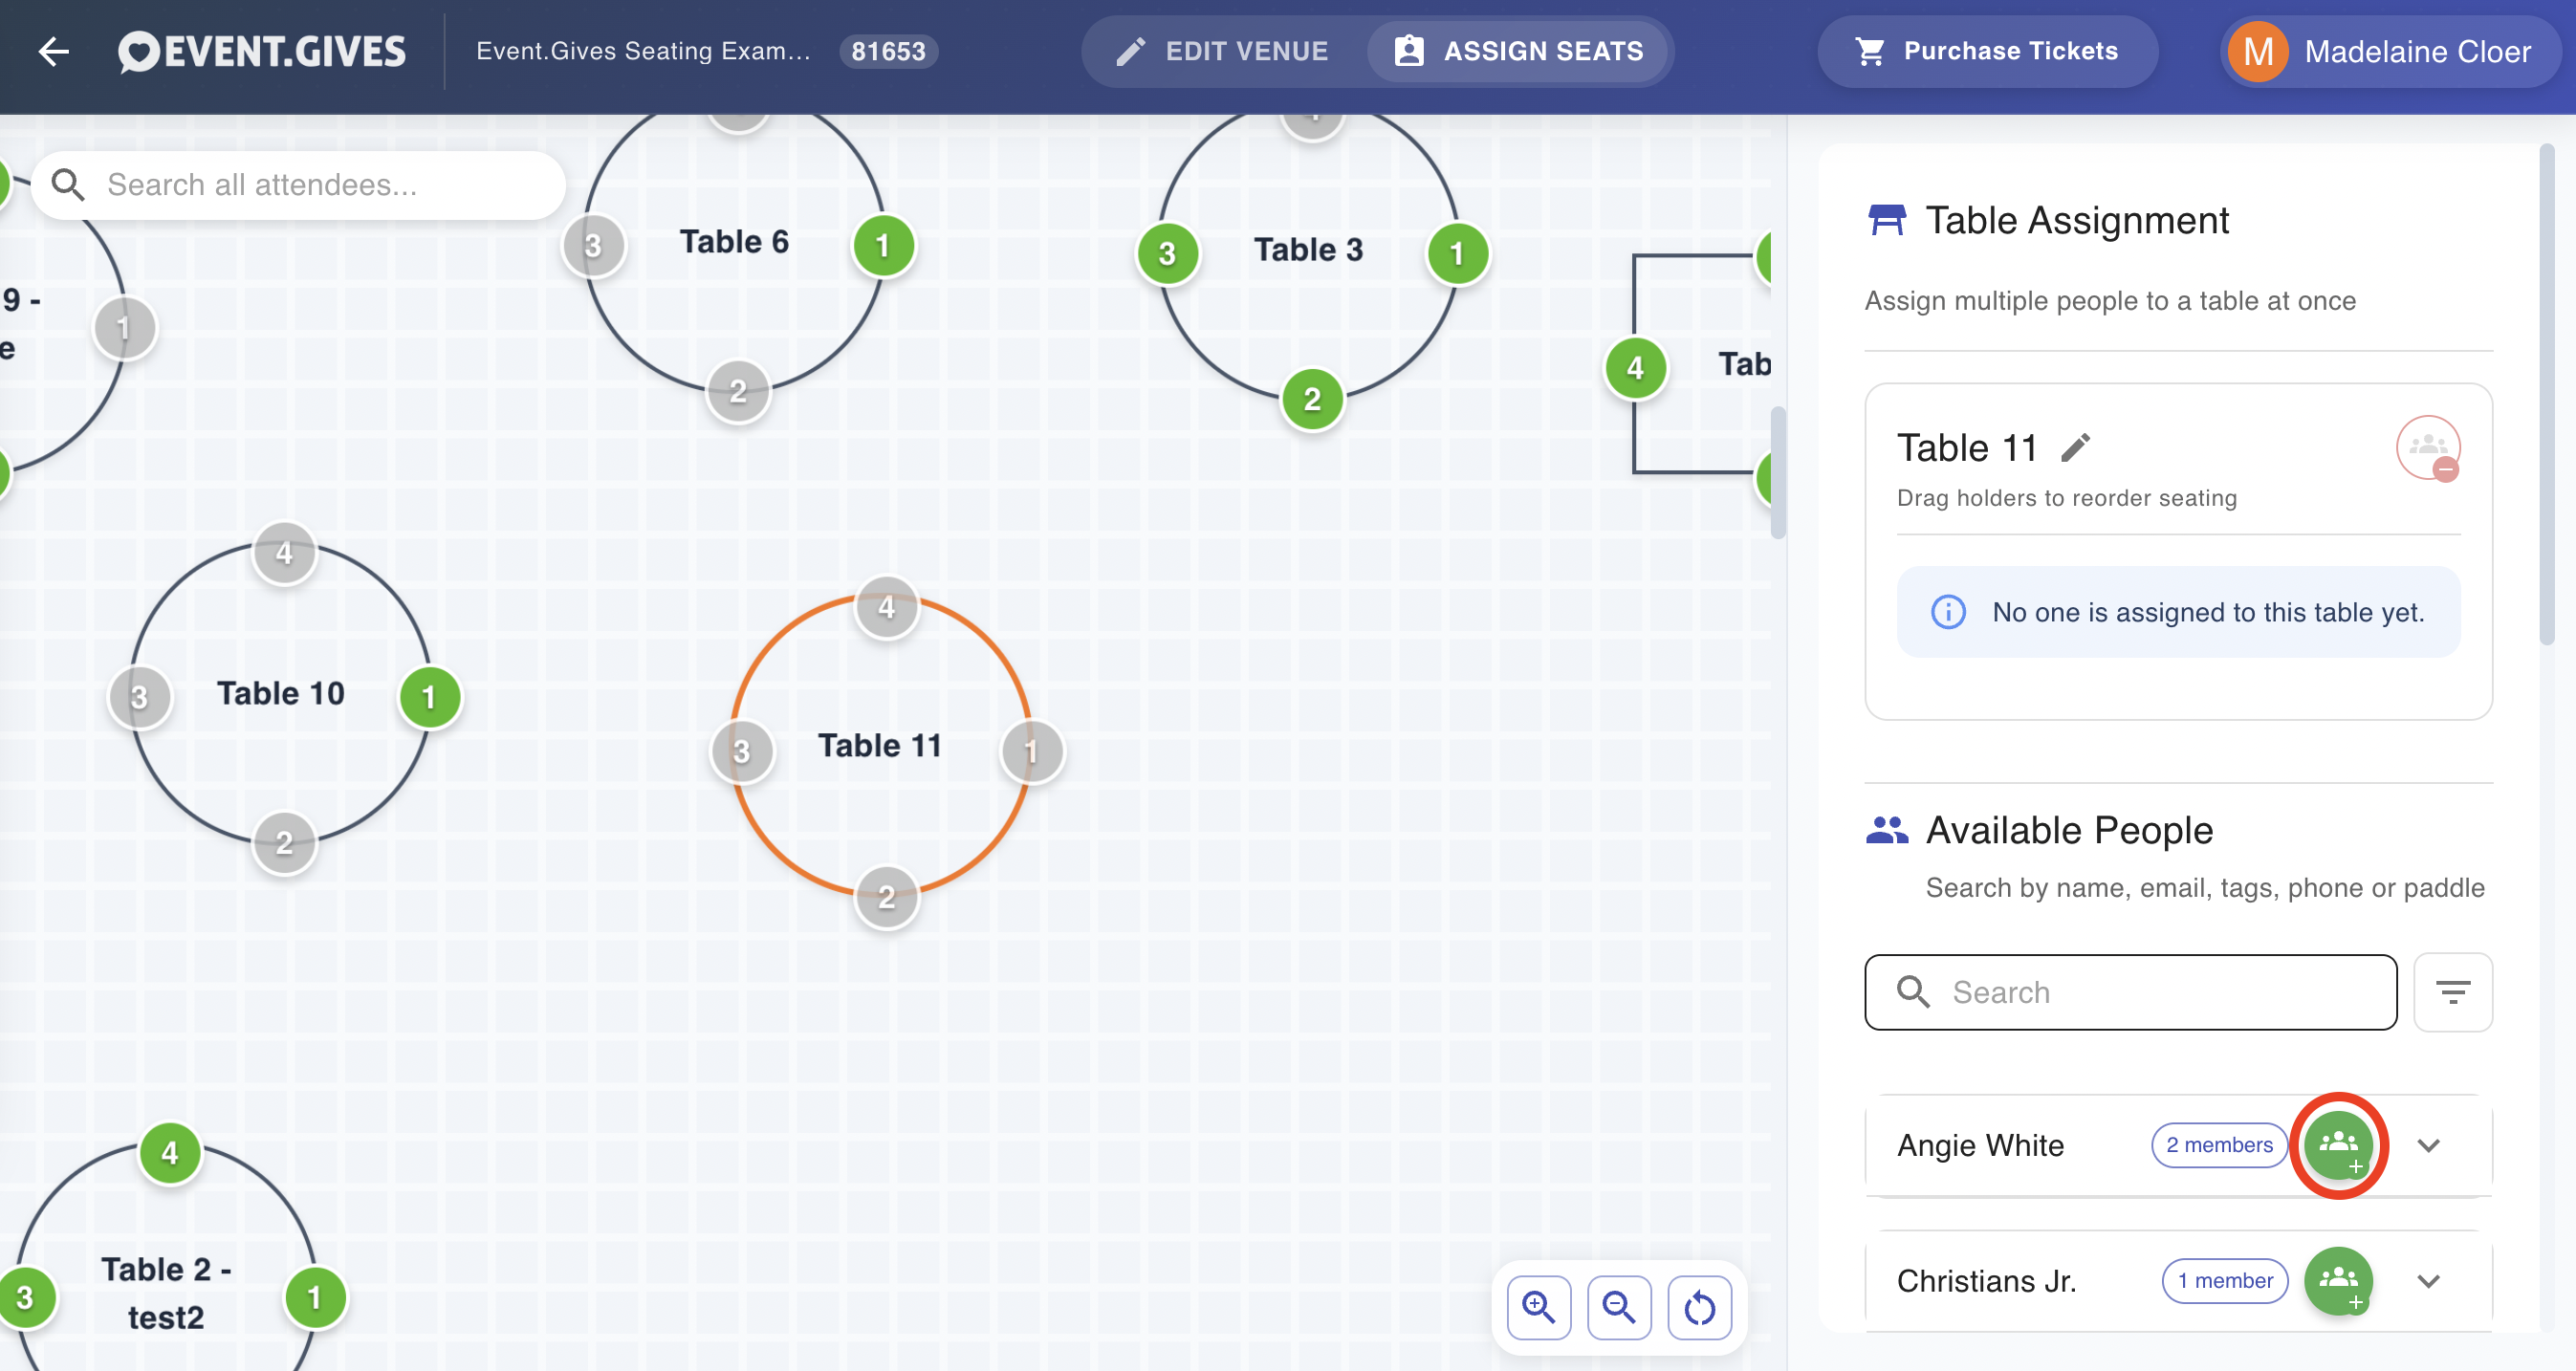This screenshot has width=2576, height=1371.
Task: Click the Angie White name
Action: [x=1980, y=1145]
